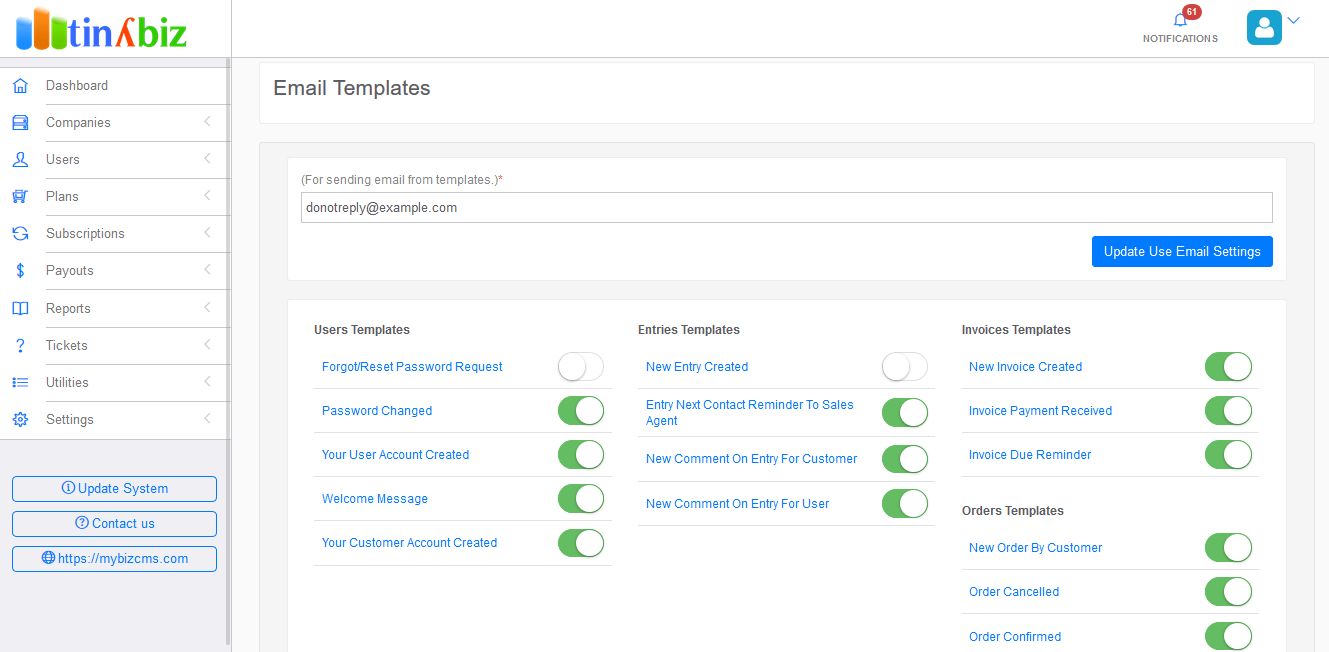
Task: Open the Welcome Message template link
Action: point(375,499)
